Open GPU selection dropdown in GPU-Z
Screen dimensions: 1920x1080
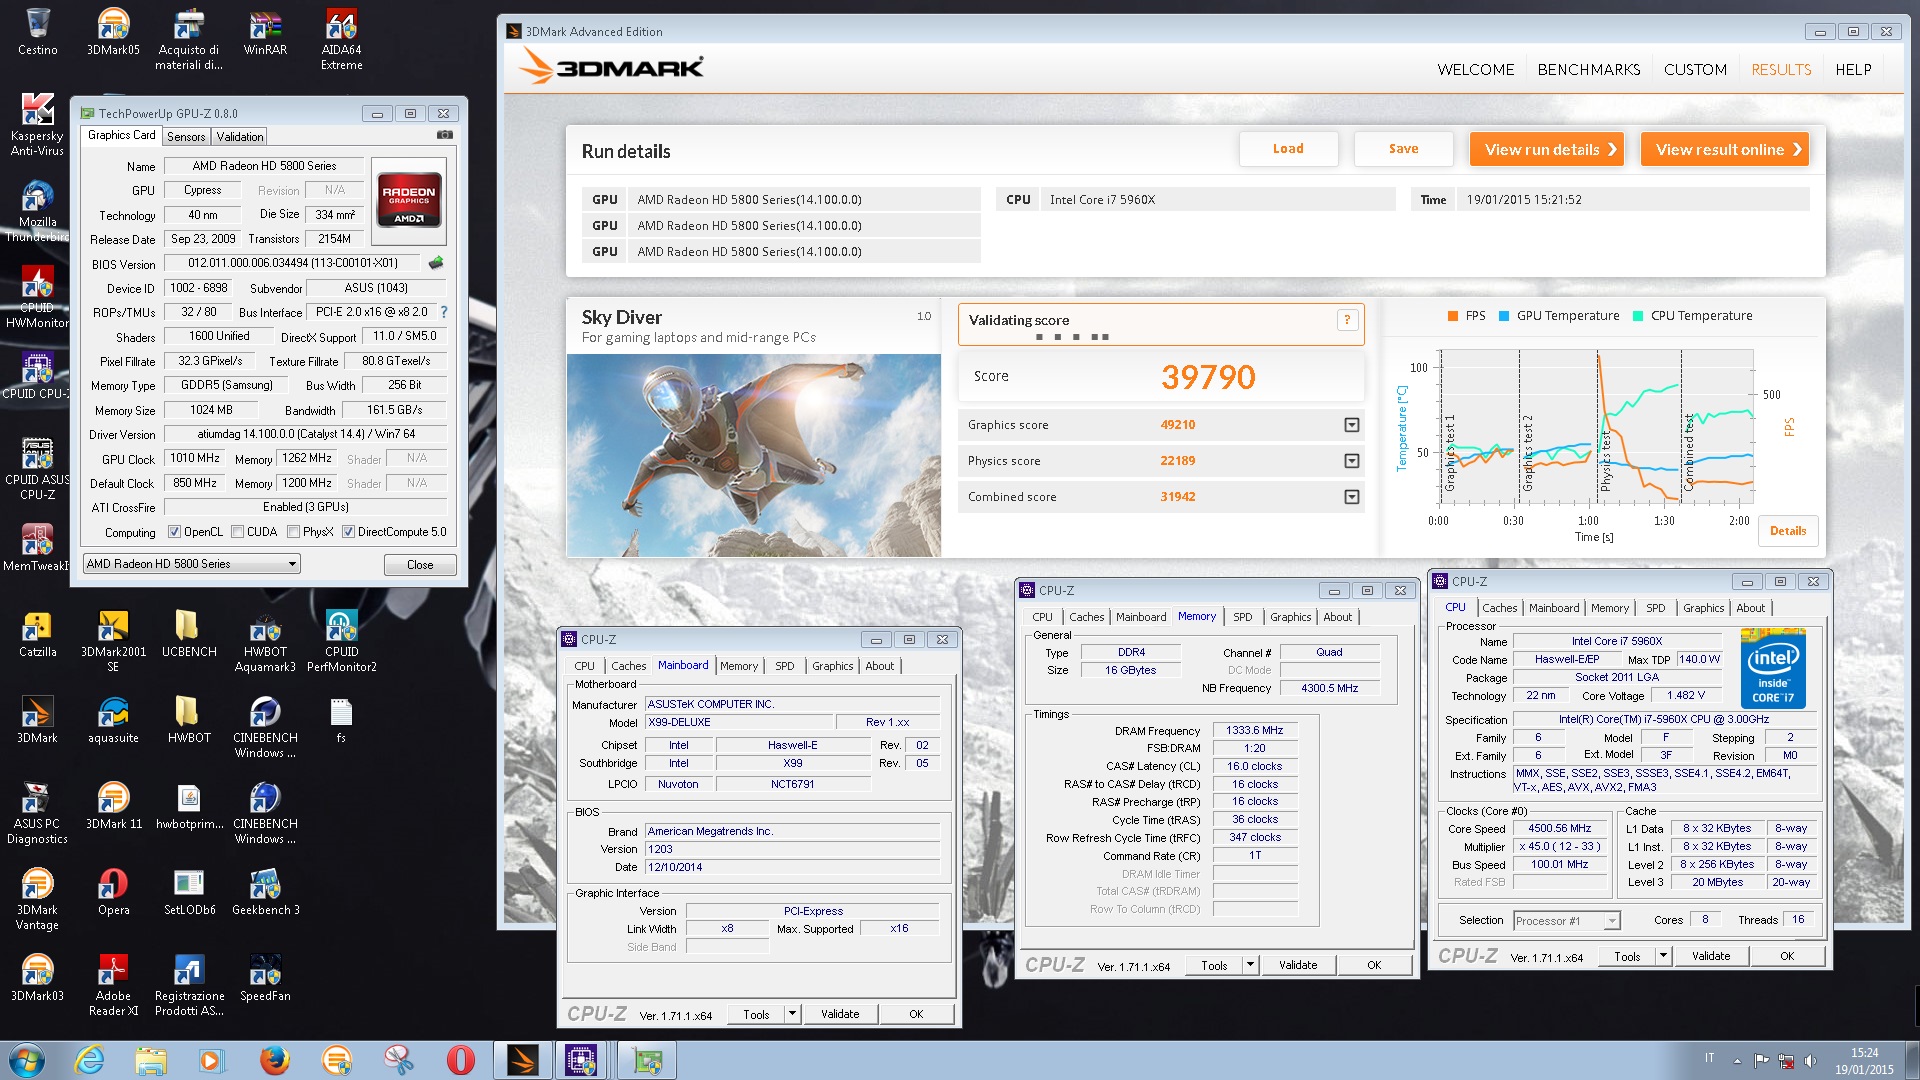[x=191, y=564]
